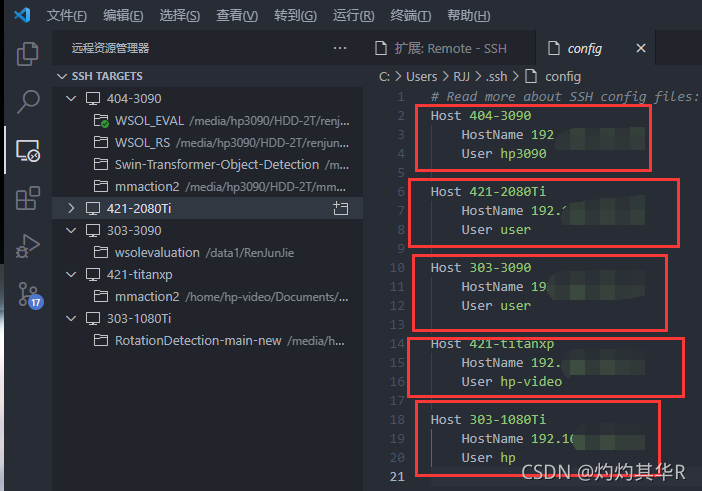Click the folder icon for WSOL_RS
Image resolution: width=702 pixels, height=491 pixels.
click(101, 142)
